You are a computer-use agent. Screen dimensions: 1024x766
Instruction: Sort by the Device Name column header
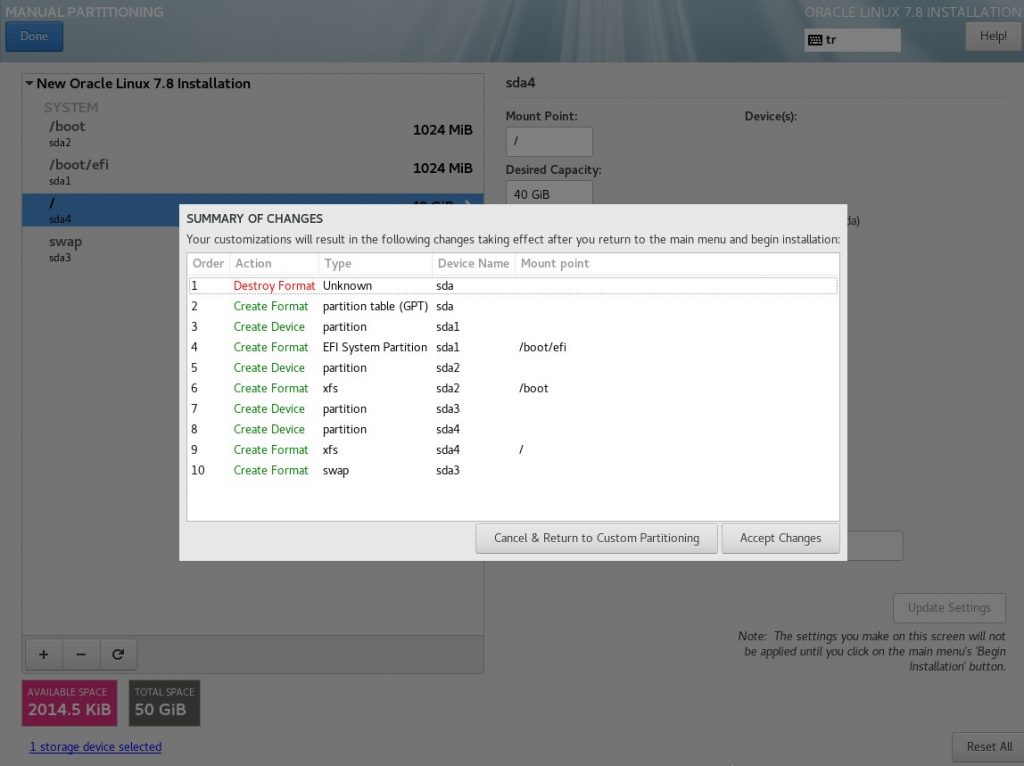point(473,263)
